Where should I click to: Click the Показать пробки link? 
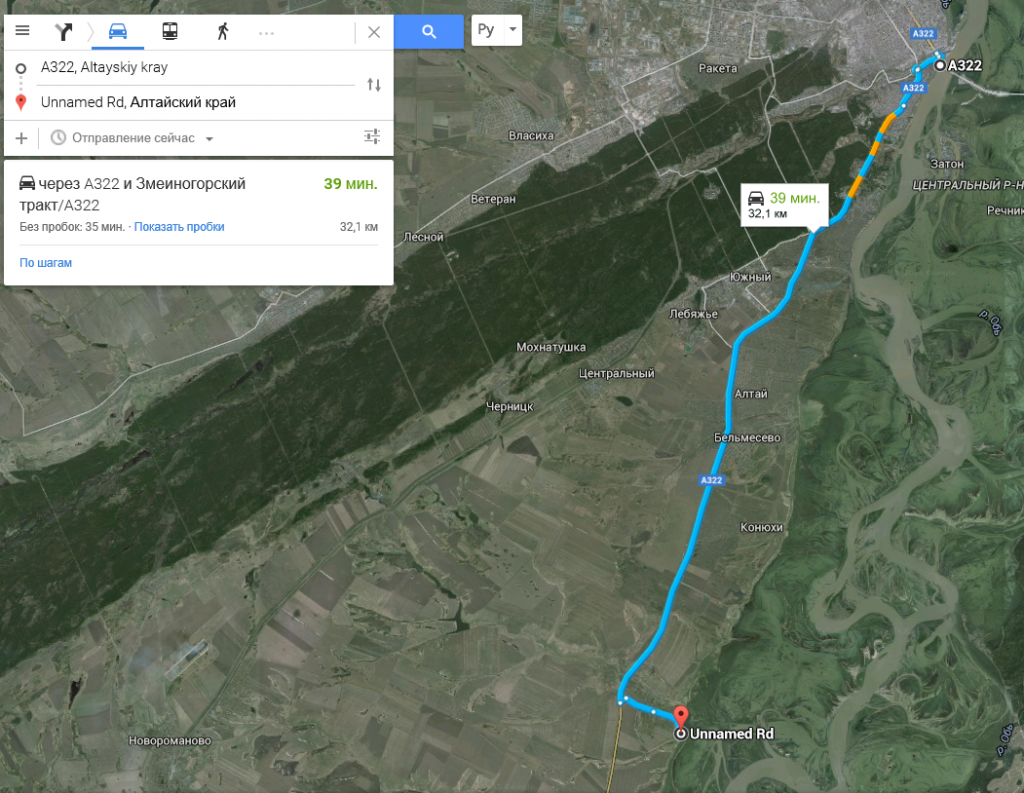click(x=179, y=227)
